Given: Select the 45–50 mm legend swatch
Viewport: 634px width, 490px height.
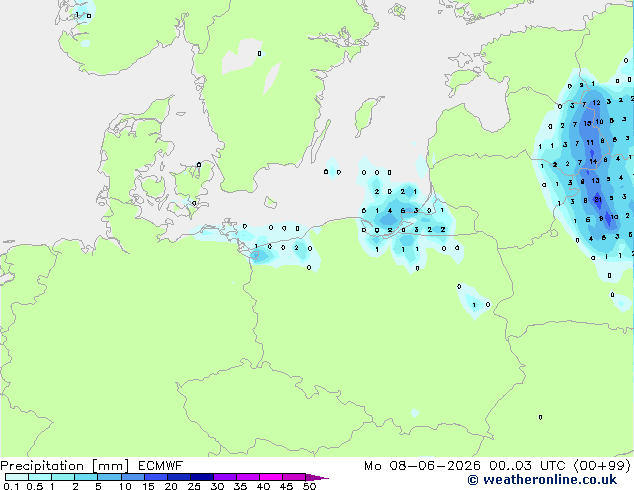Looking at the screenshot, I should pyautogui.click(x=294, y=477).
